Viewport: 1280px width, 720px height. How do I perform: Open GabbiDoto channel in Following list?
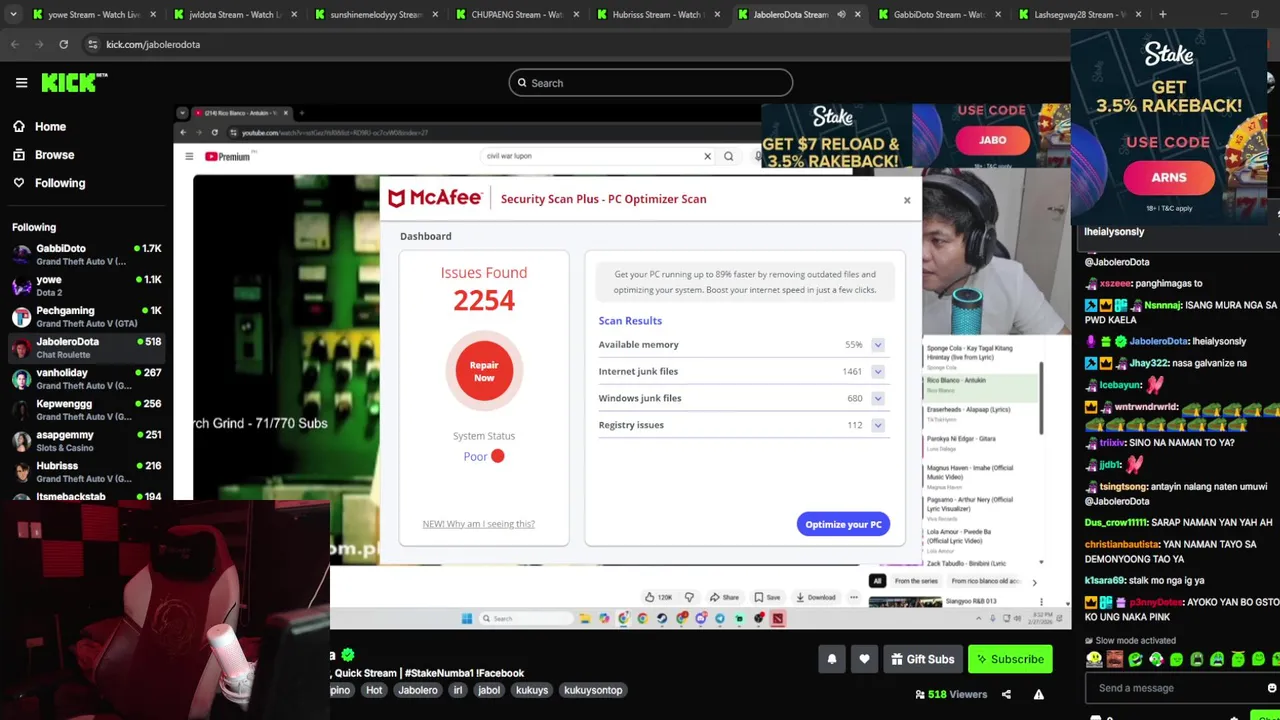85,254
